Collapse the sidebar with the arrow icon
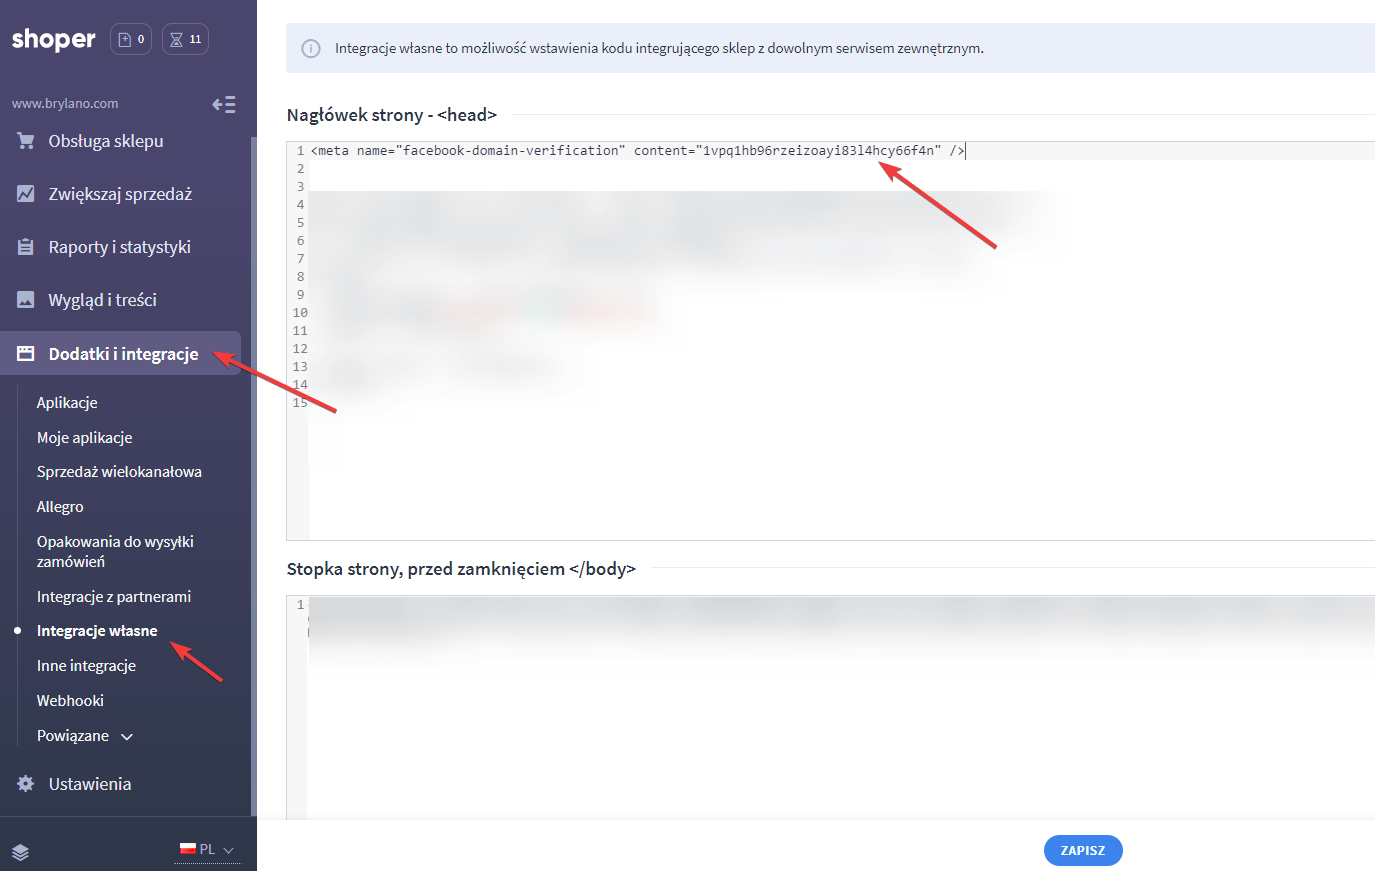Image resolution: width=1375 pixels, height=871 pixels. (224, 104)
